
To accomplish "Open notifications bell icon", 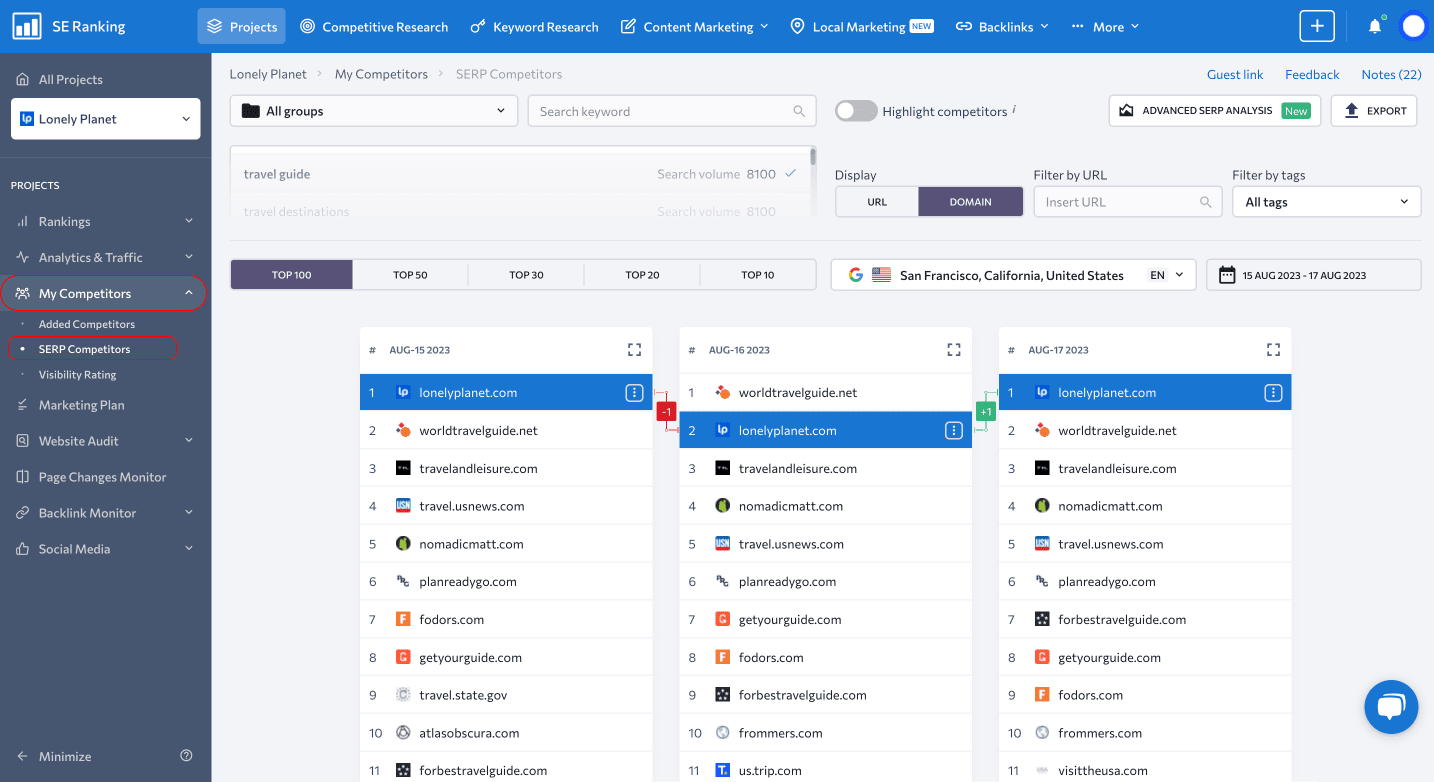I will 1375,26.
